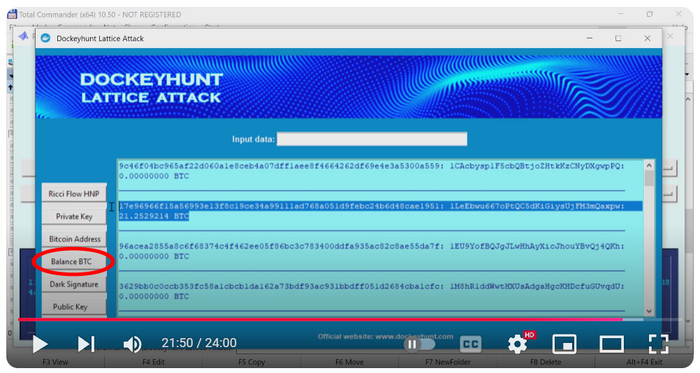Toggle the autoplay switch
700x373 pixels.
(420, 344)
